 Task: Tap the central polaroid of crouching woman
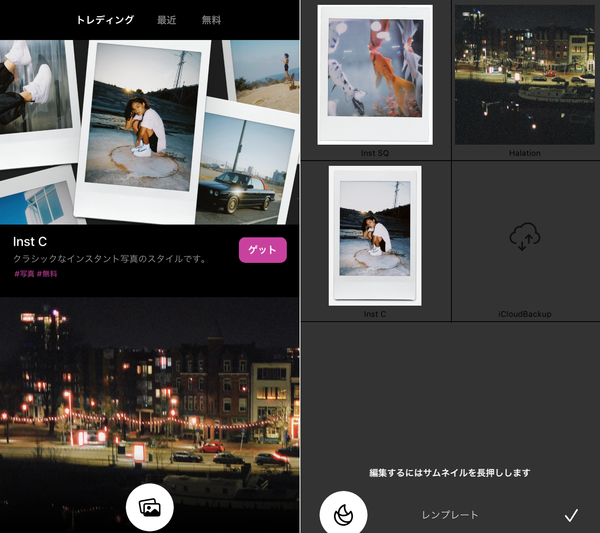(142, 131)
